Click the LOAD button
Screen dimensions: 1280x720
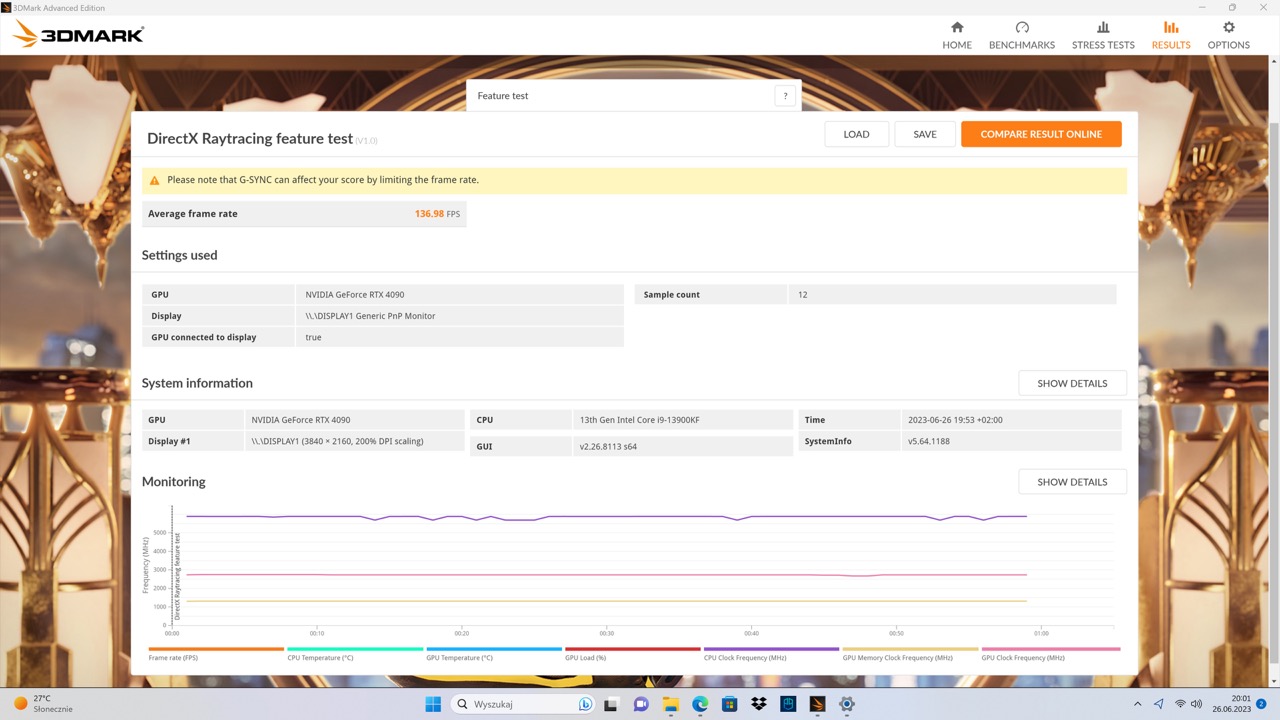click(x=856, y=134)
